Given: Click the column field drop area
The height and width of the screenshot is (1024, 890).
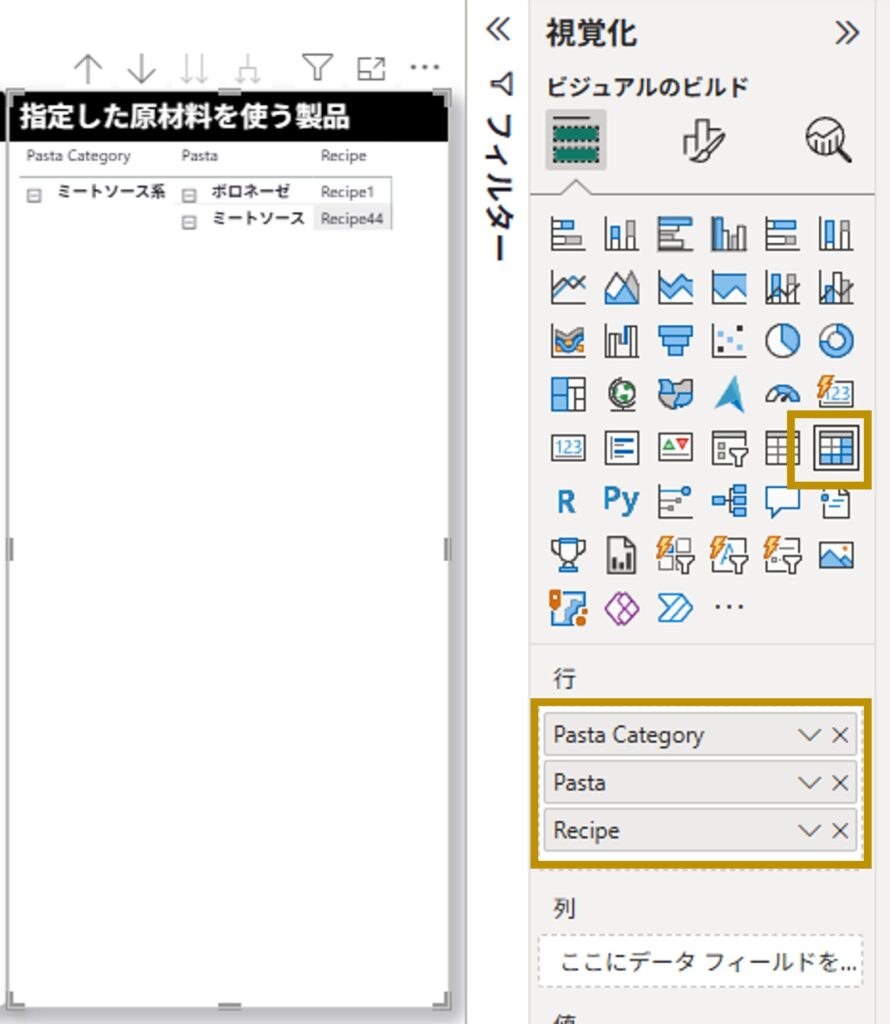Looking at the screenshot, I should coord(700,962).
